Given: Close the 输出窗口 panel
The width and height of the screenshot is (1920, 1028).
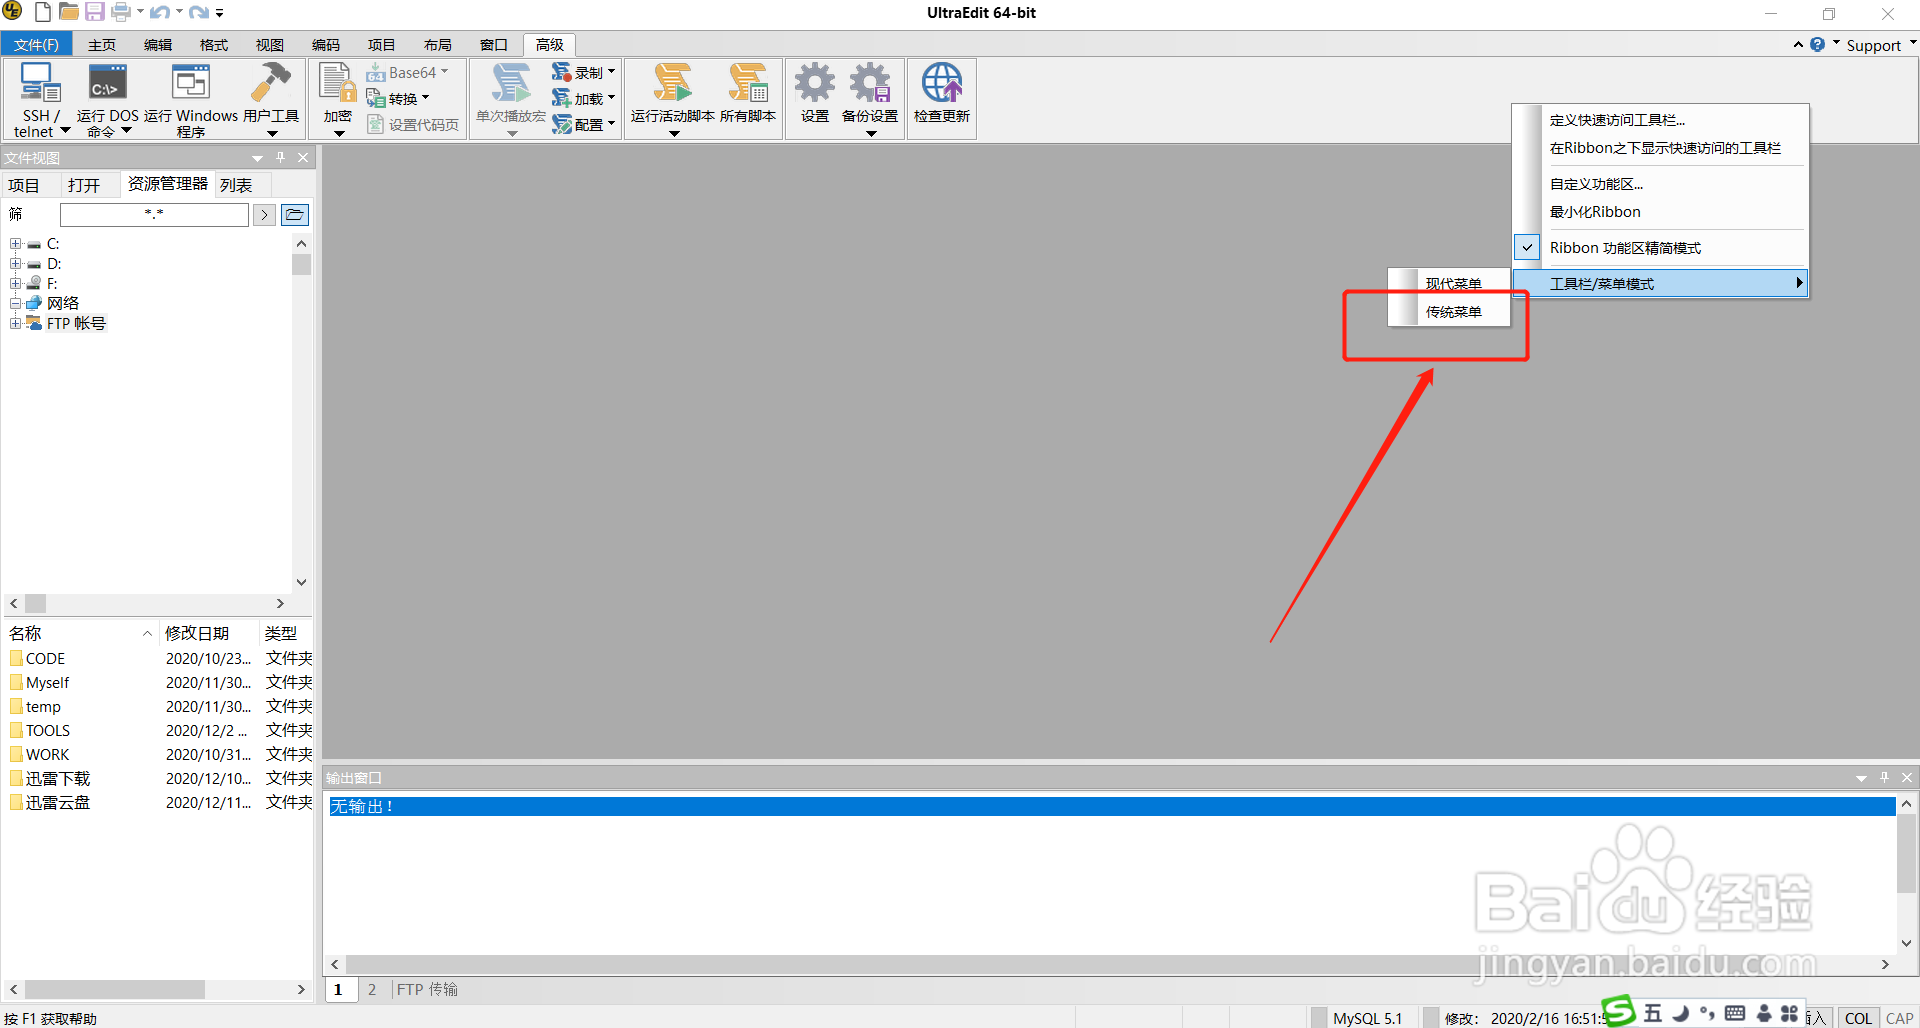Looking at the screenshot, I should click(x=1906, y=777).
